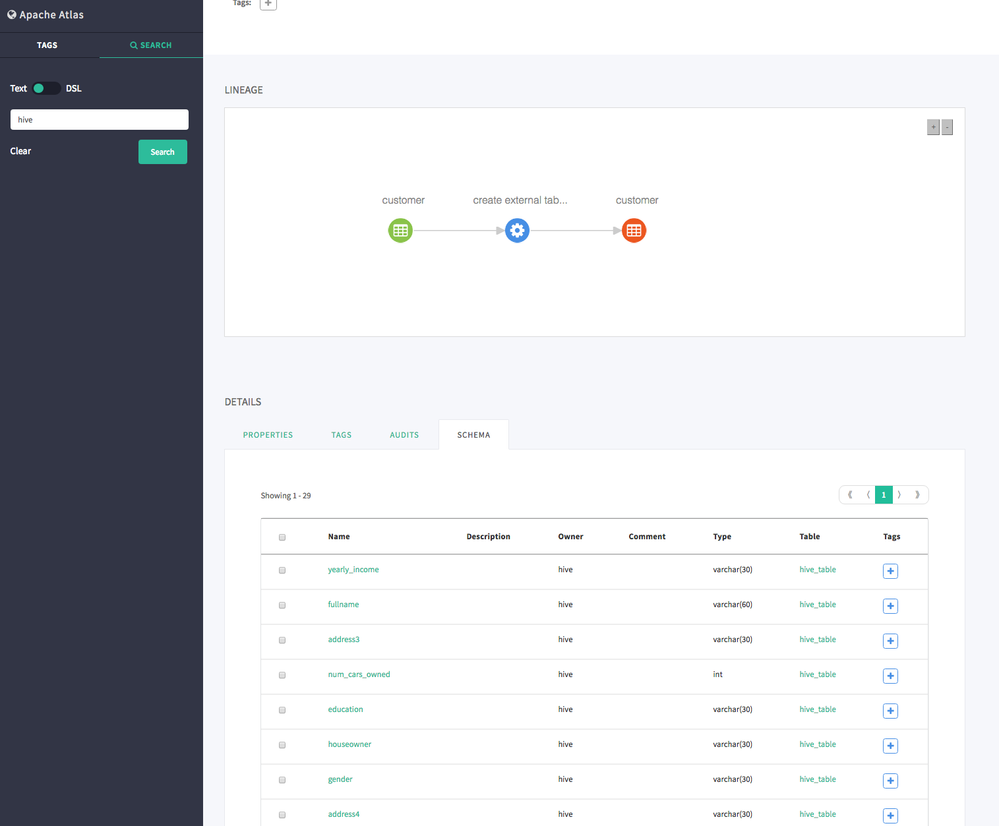Go to previous page of schema
The height and width of the screenshot is (826, 999).
[868, 495]
